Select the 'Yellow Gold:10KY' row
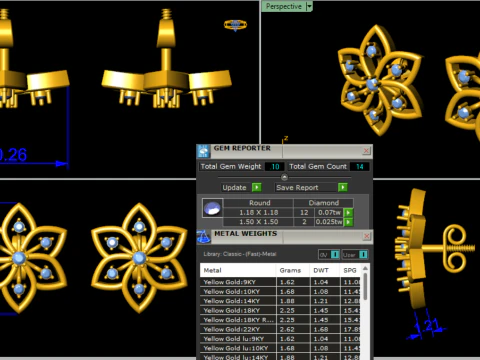Screen dimensions: 480x360 (280, 291)
